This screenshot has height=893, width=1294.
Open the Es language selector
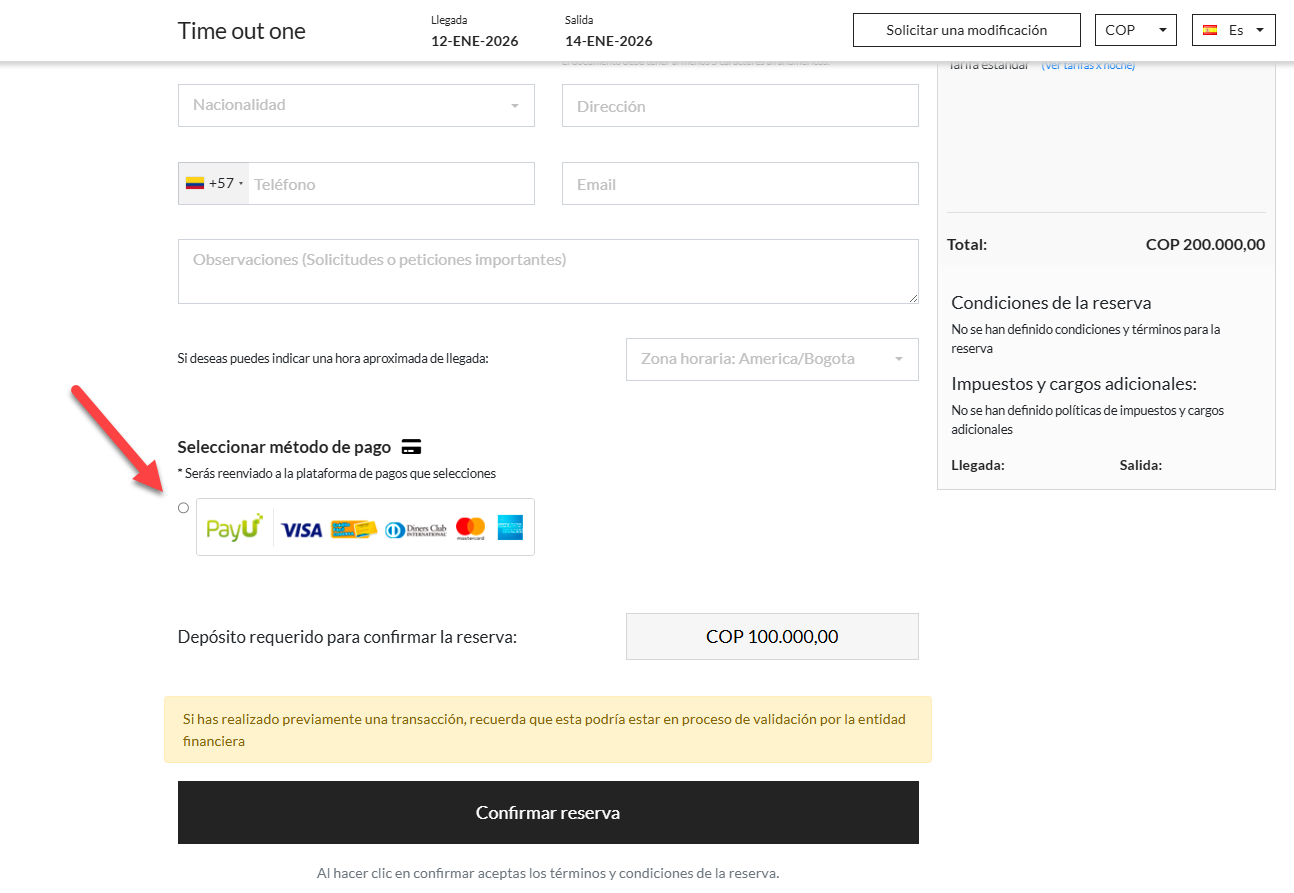pyautogui.click(x=1234, y=30)
